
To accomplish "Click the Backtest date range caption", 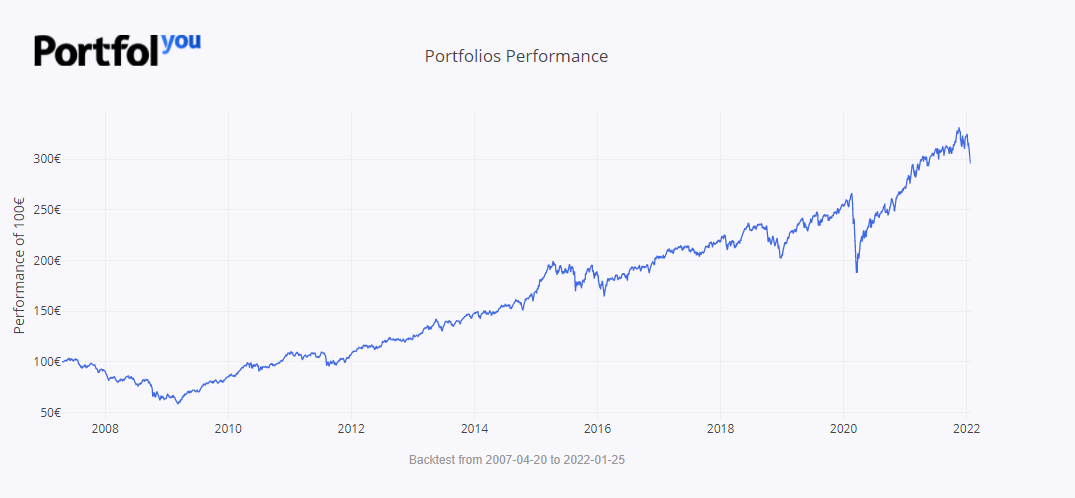I will tap(517, 459).
